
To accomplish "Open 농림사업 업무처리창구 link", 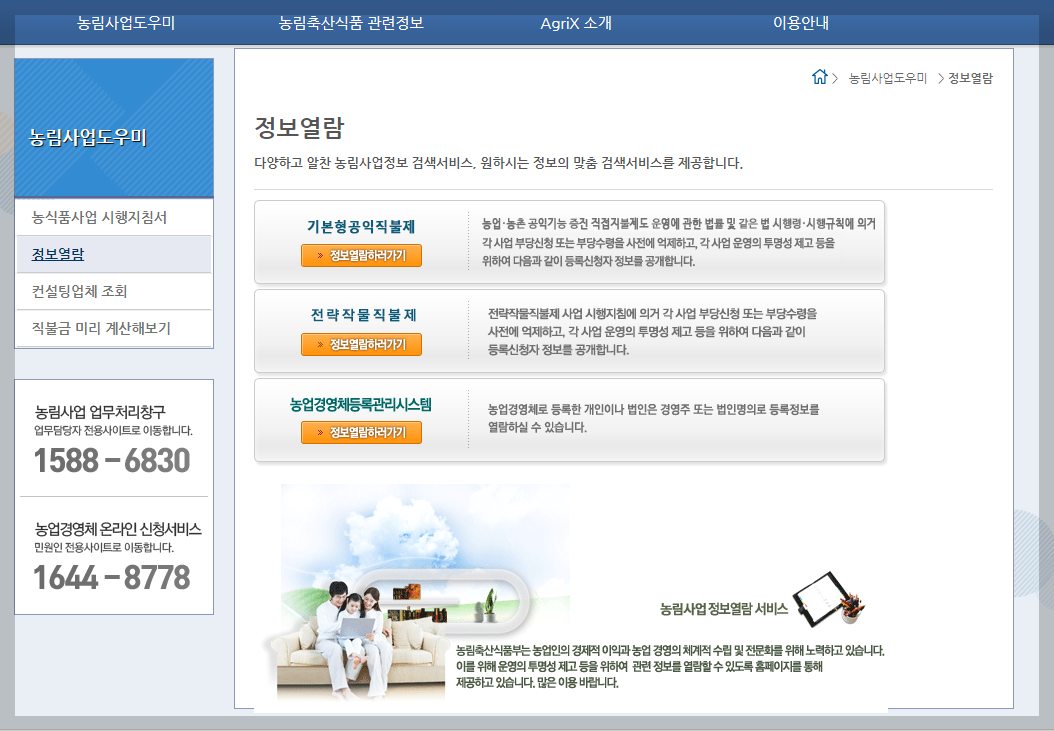I will pyautogui.click(x=100, y=412).
